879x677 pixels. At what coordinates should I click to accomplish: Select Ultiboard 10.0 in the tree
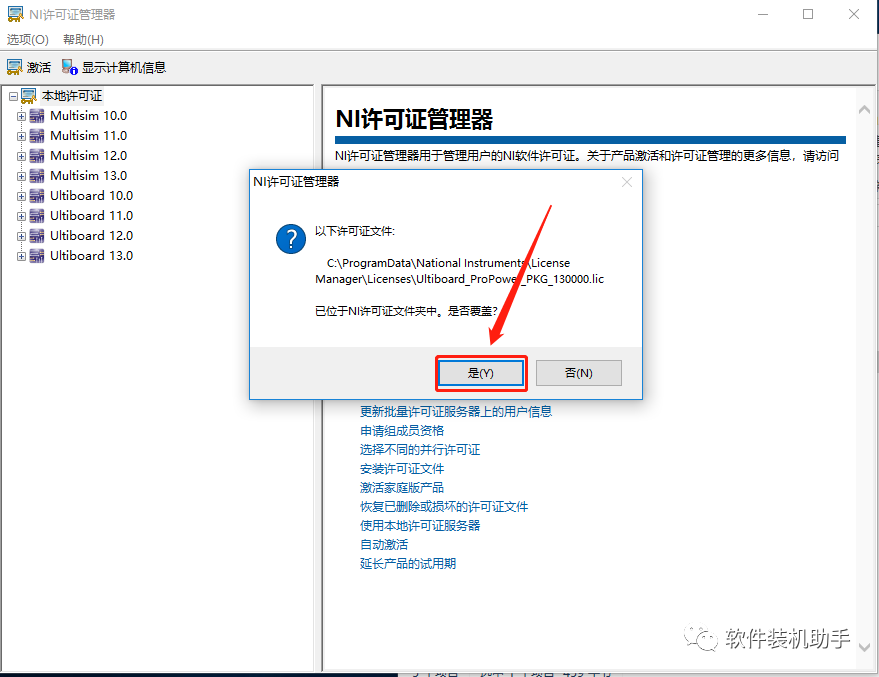click(x=91, y=196)
